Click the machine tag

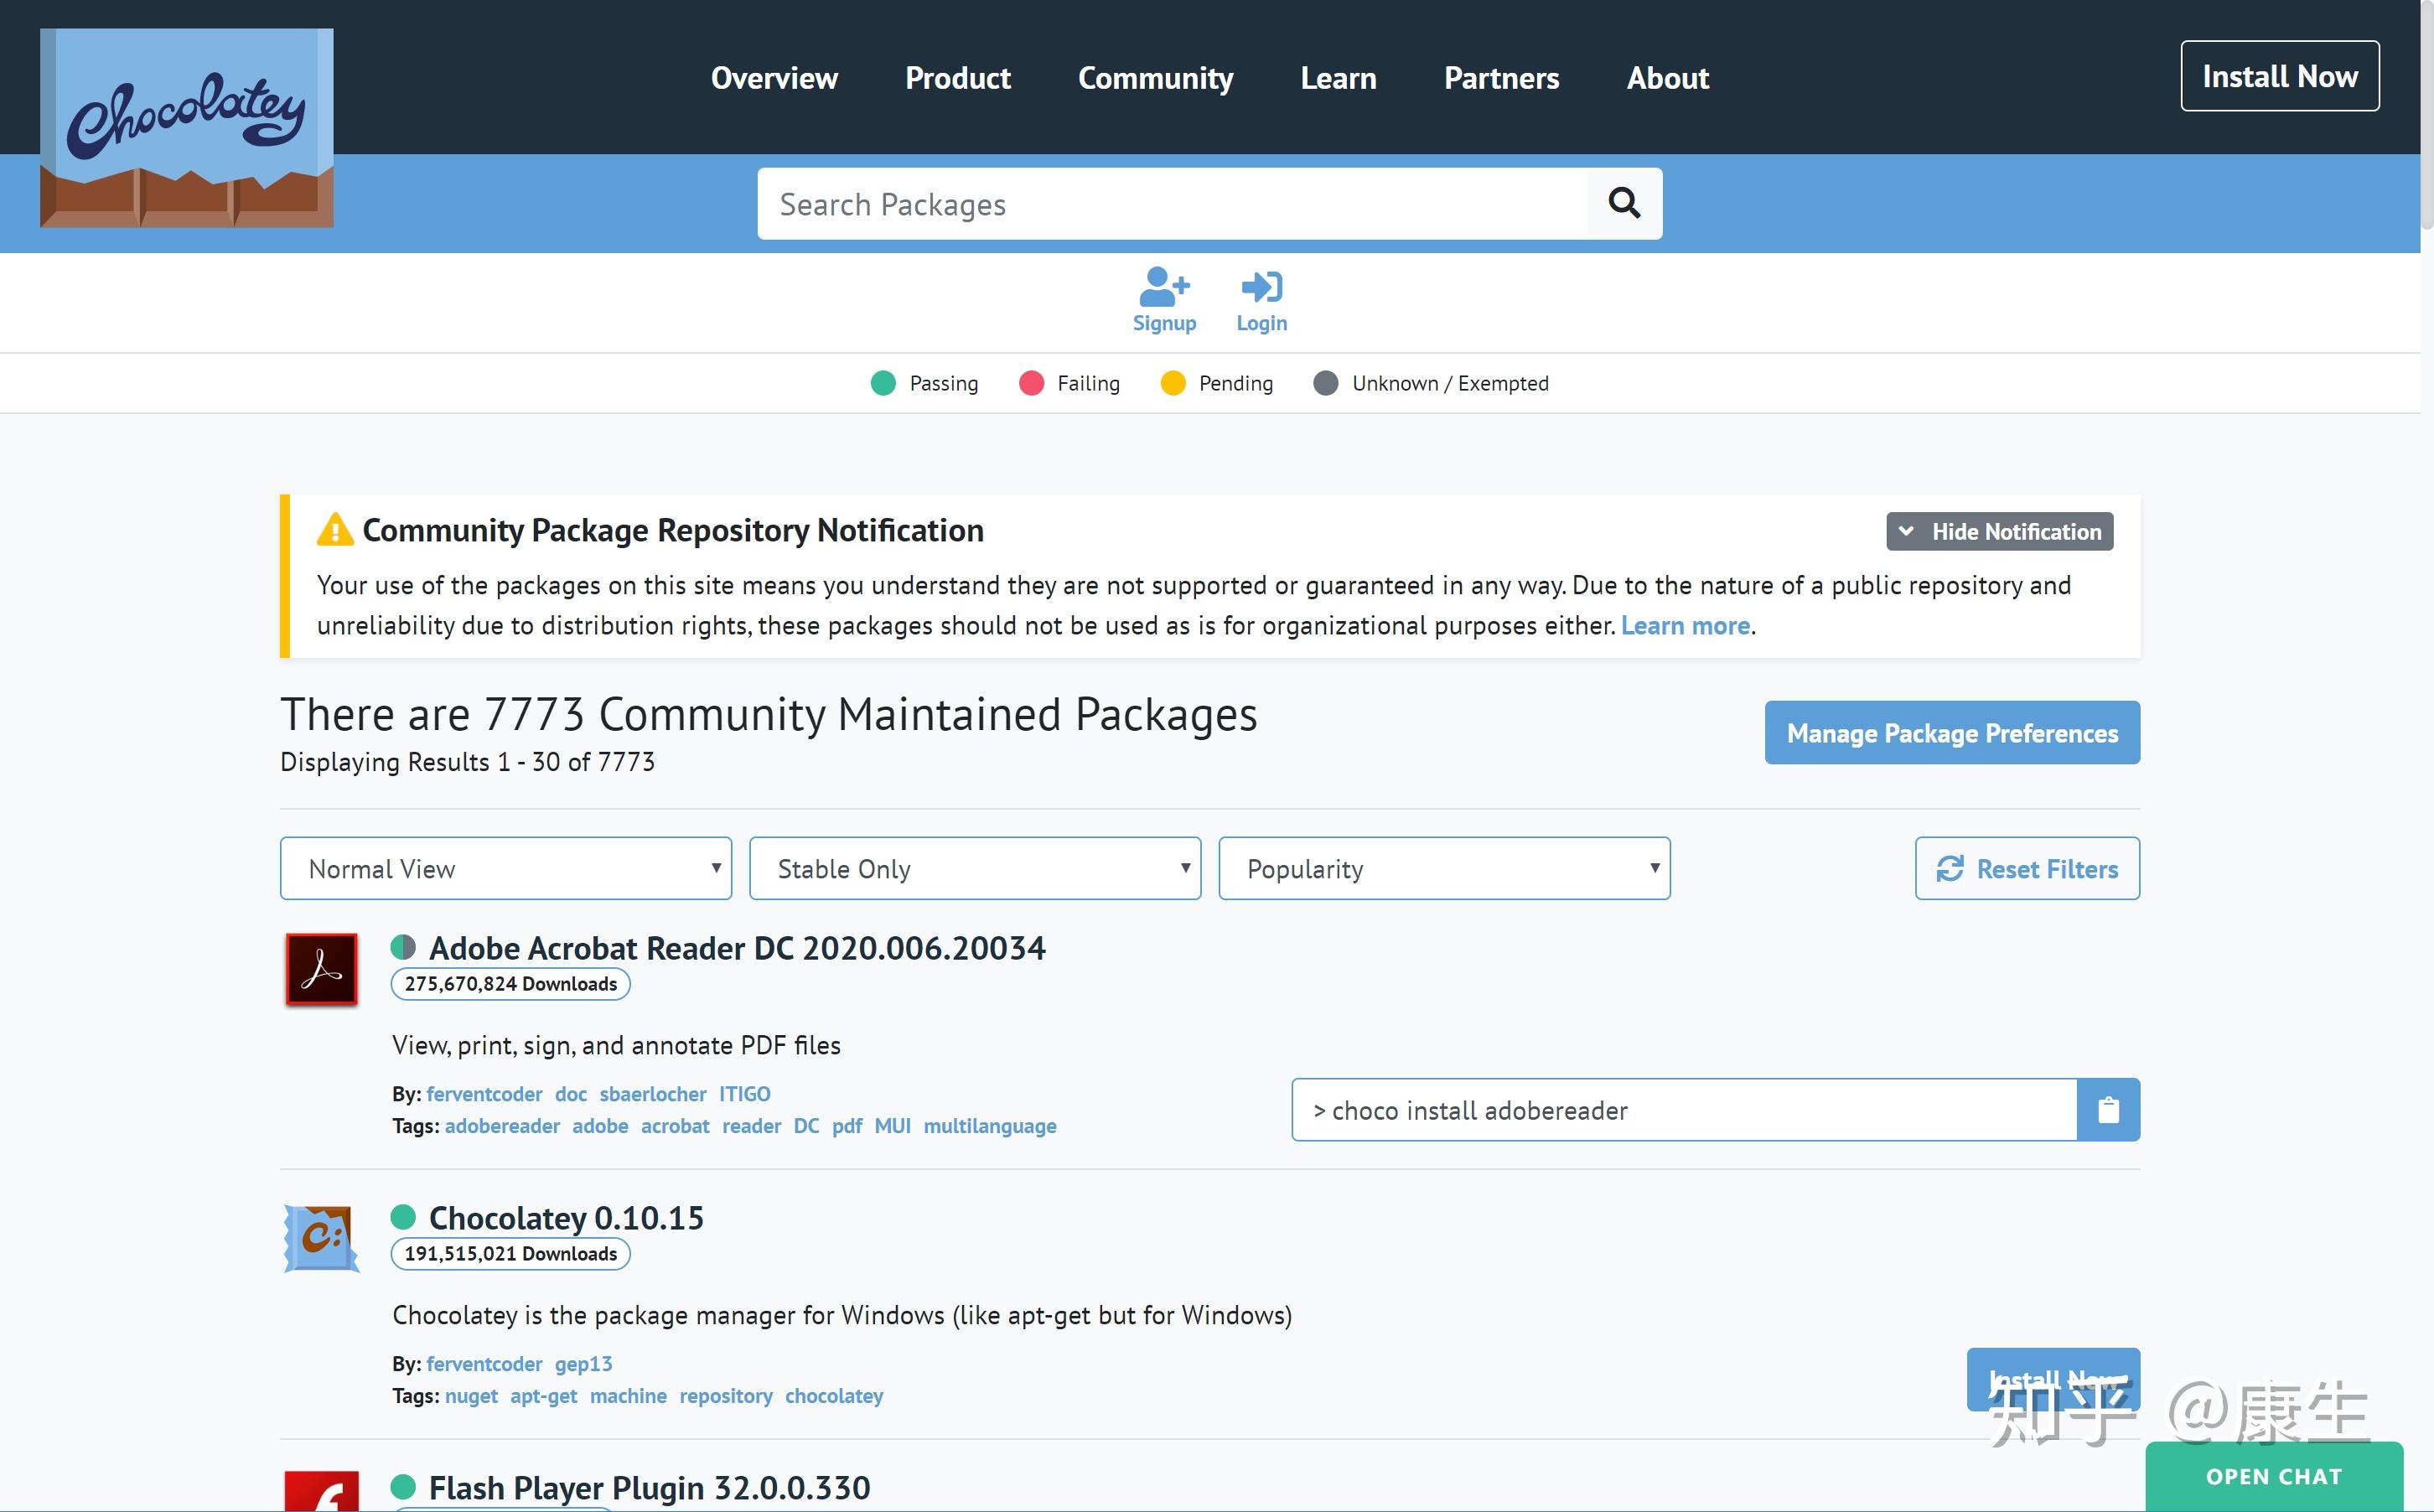click(x=628, y=1396)
